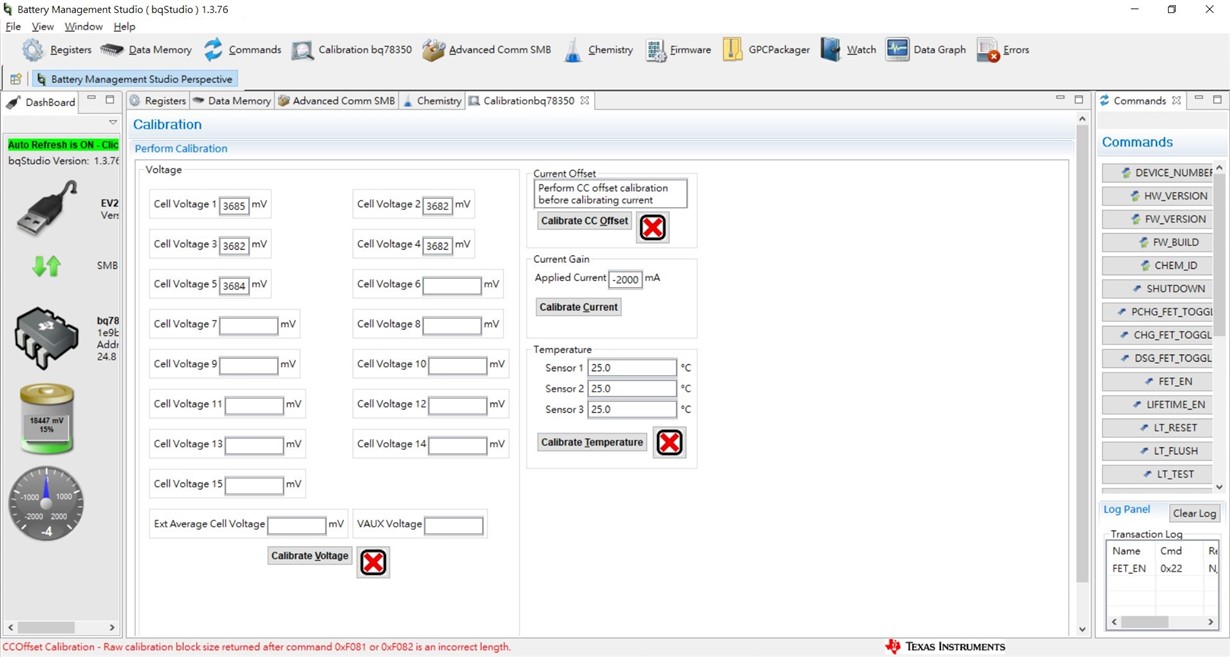Focus the Cell Voltage 1 input field
This screenshot has width=1230, height=657.
pyautogui.click(x=234, y=205)
